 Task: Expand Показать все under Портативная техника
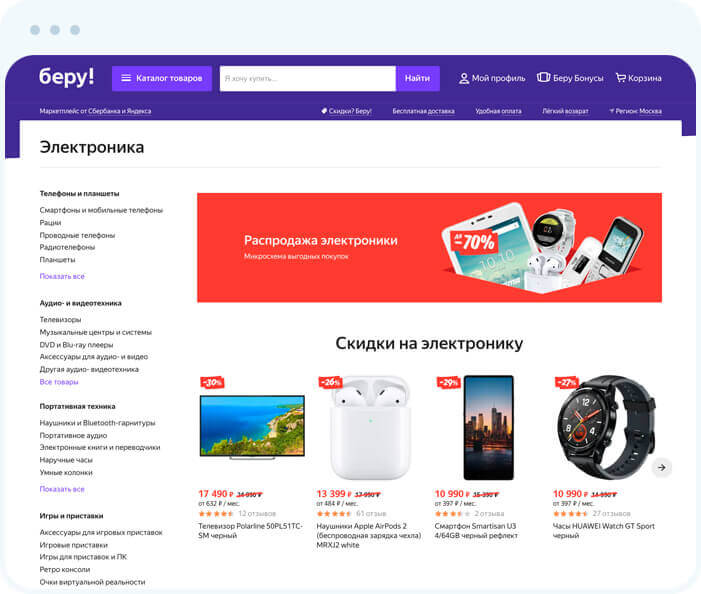coord(62,489)
